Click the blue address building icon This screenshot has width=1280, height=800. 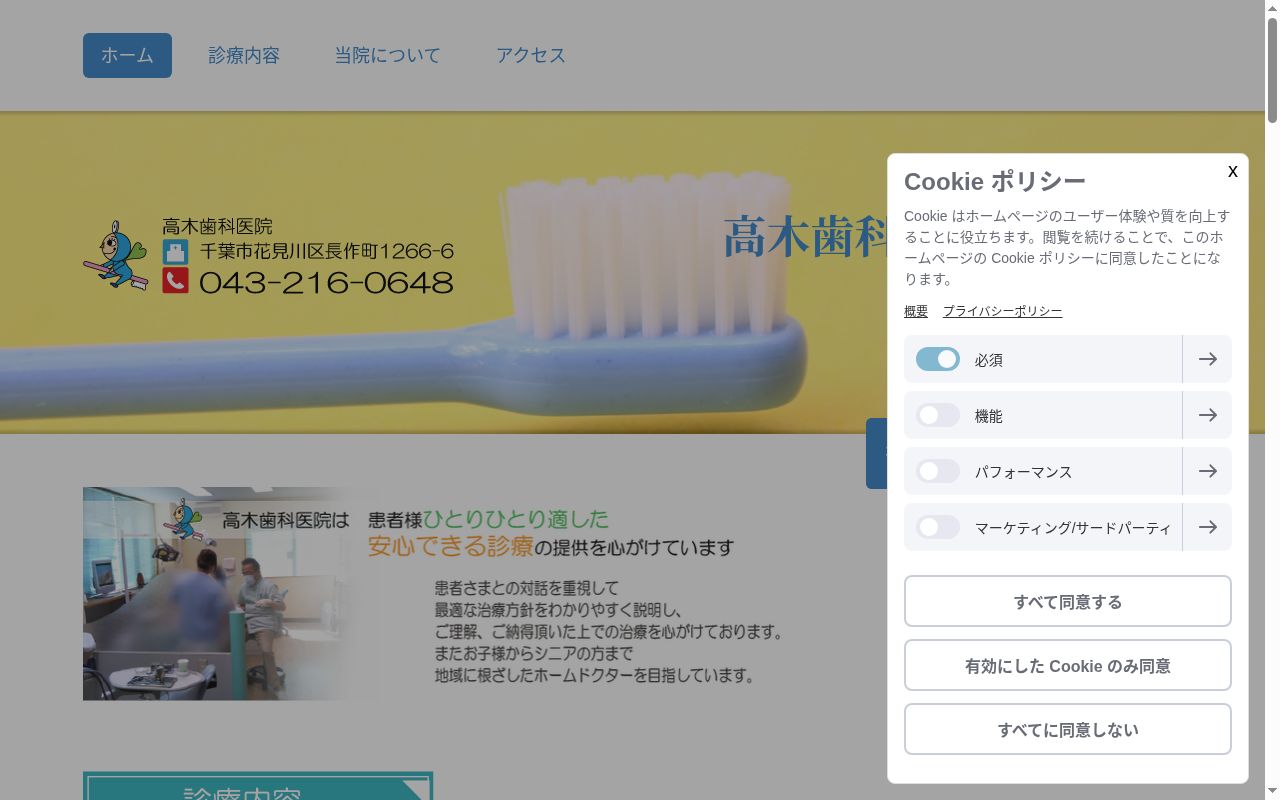point(175,251)
